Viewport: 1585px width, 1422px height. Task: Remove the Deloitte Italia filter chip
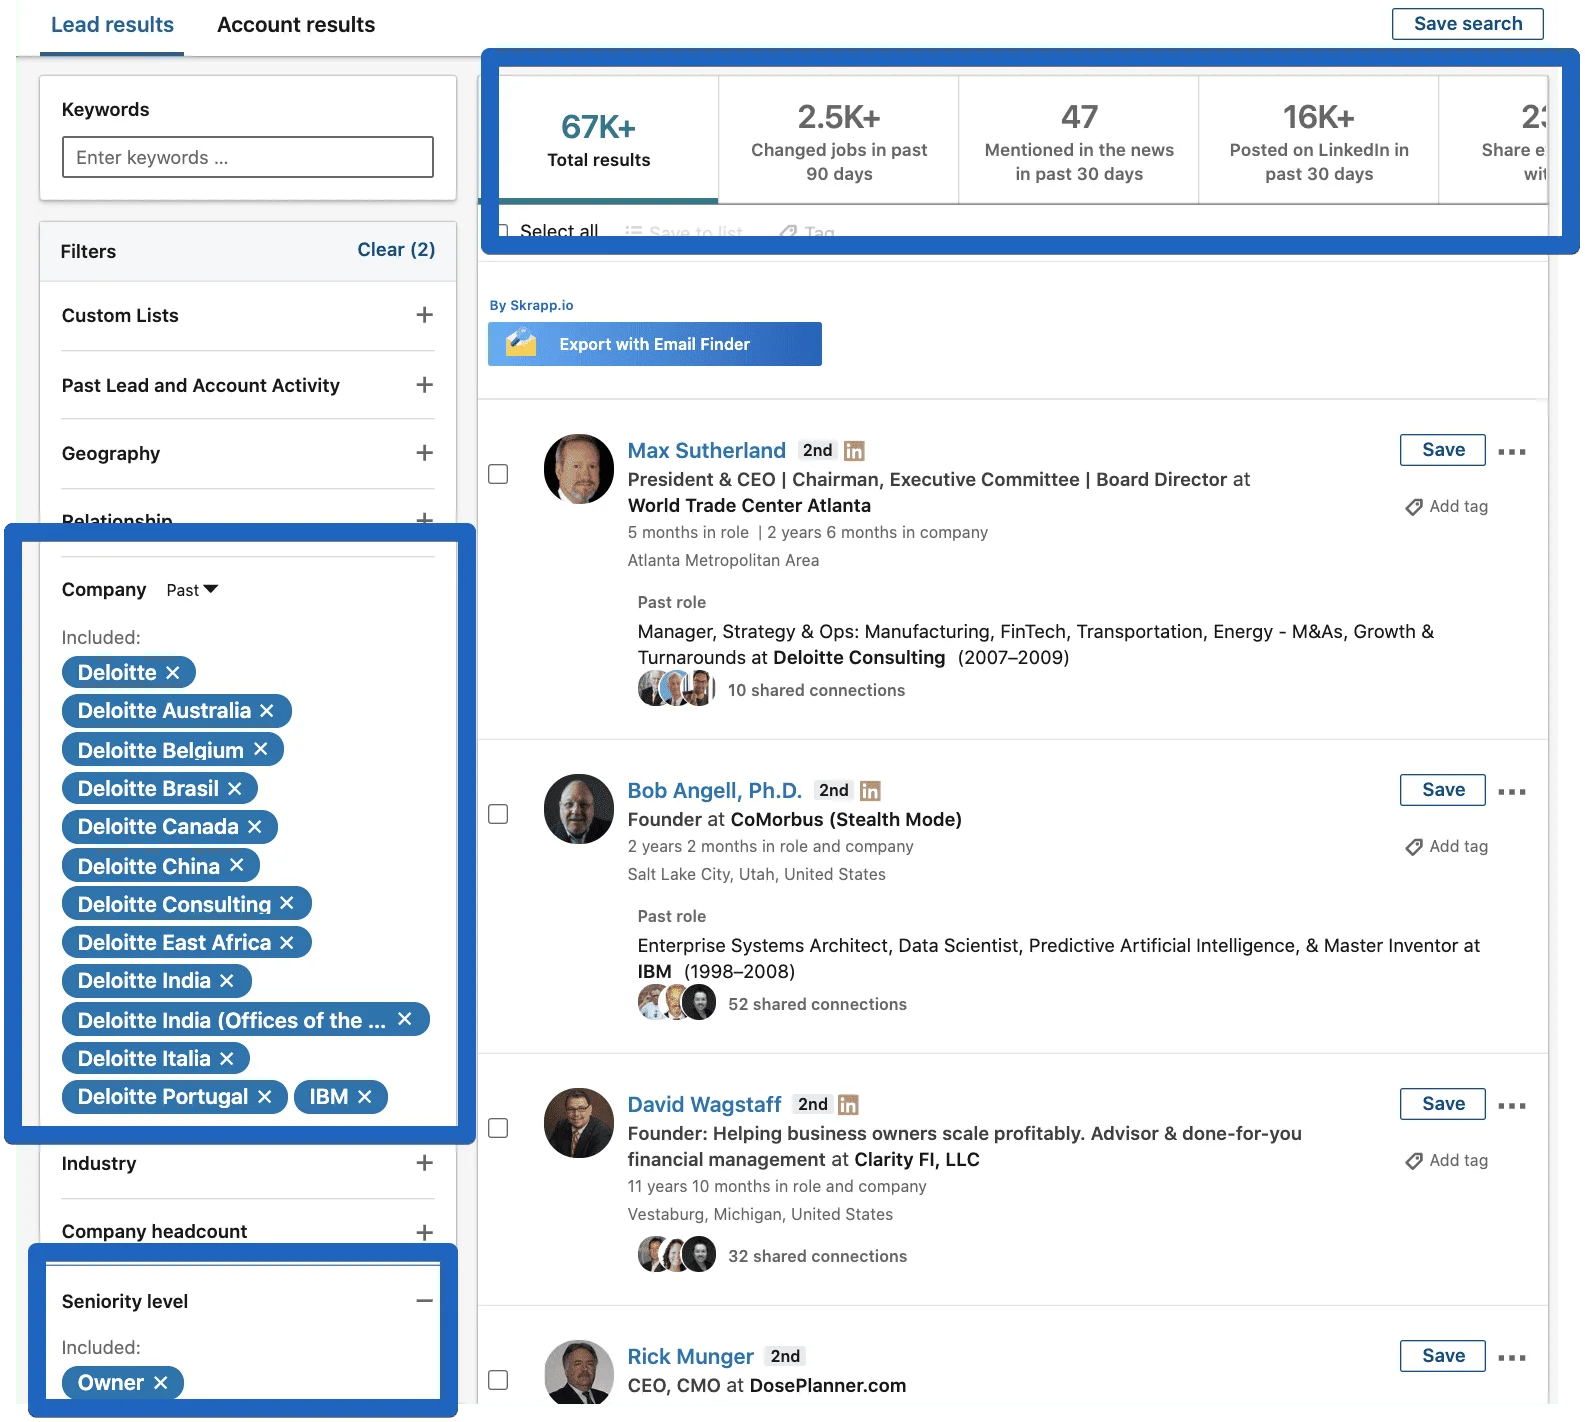point(226,1058)
